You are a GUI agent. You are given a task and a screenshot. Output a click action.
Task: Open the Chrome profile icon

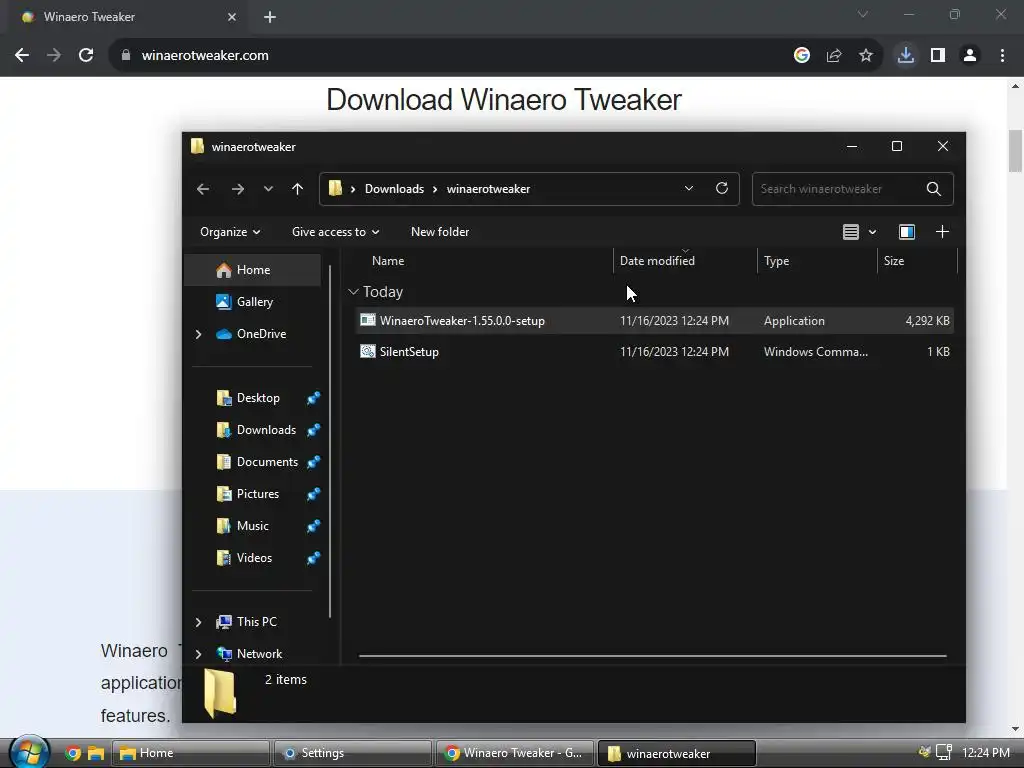[x=970, y=56]
